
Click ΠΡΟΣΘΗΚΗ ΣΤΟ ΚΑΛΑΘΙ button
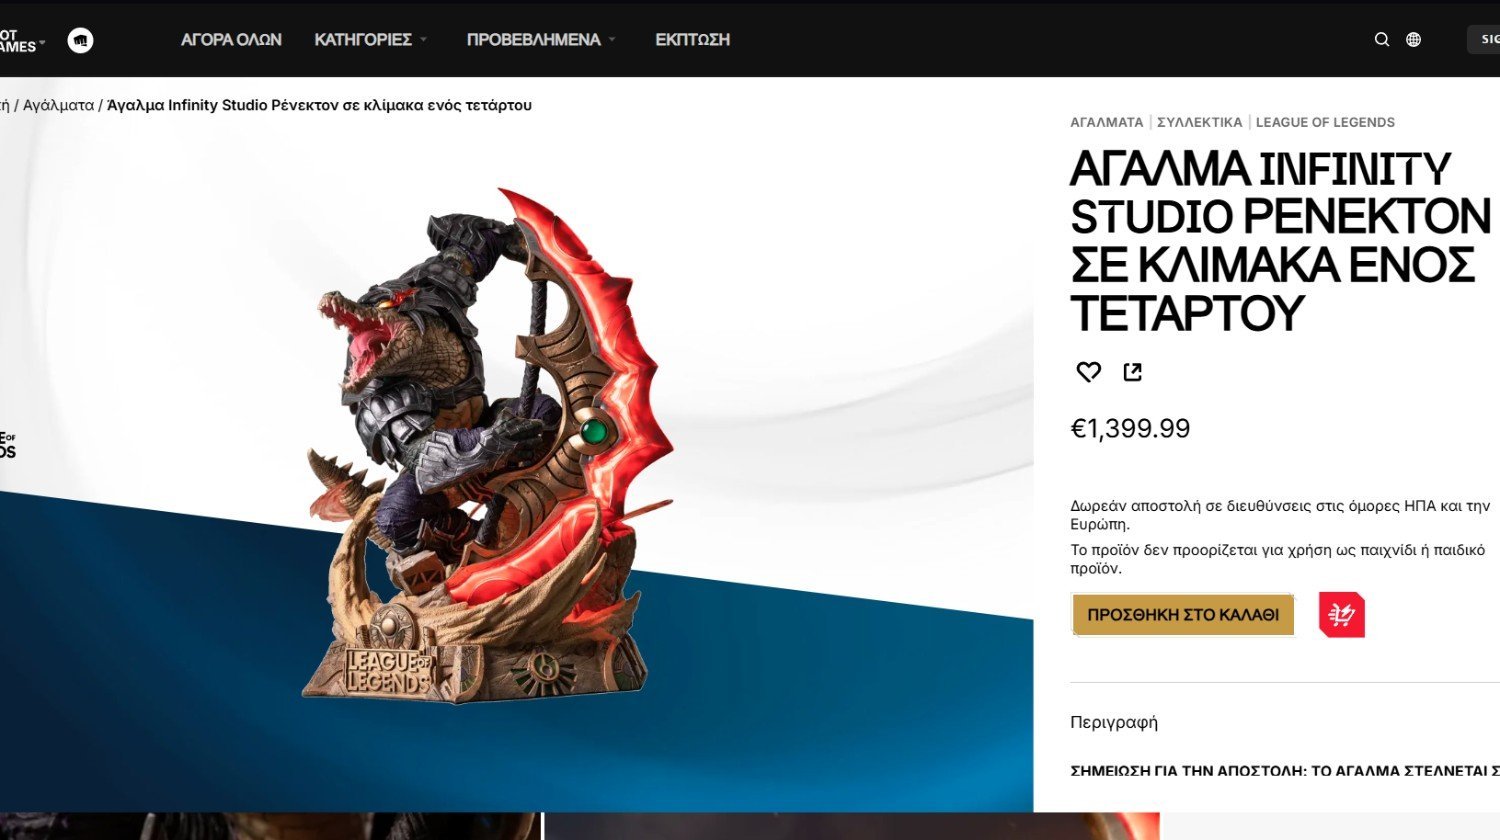coord(1183,615)
